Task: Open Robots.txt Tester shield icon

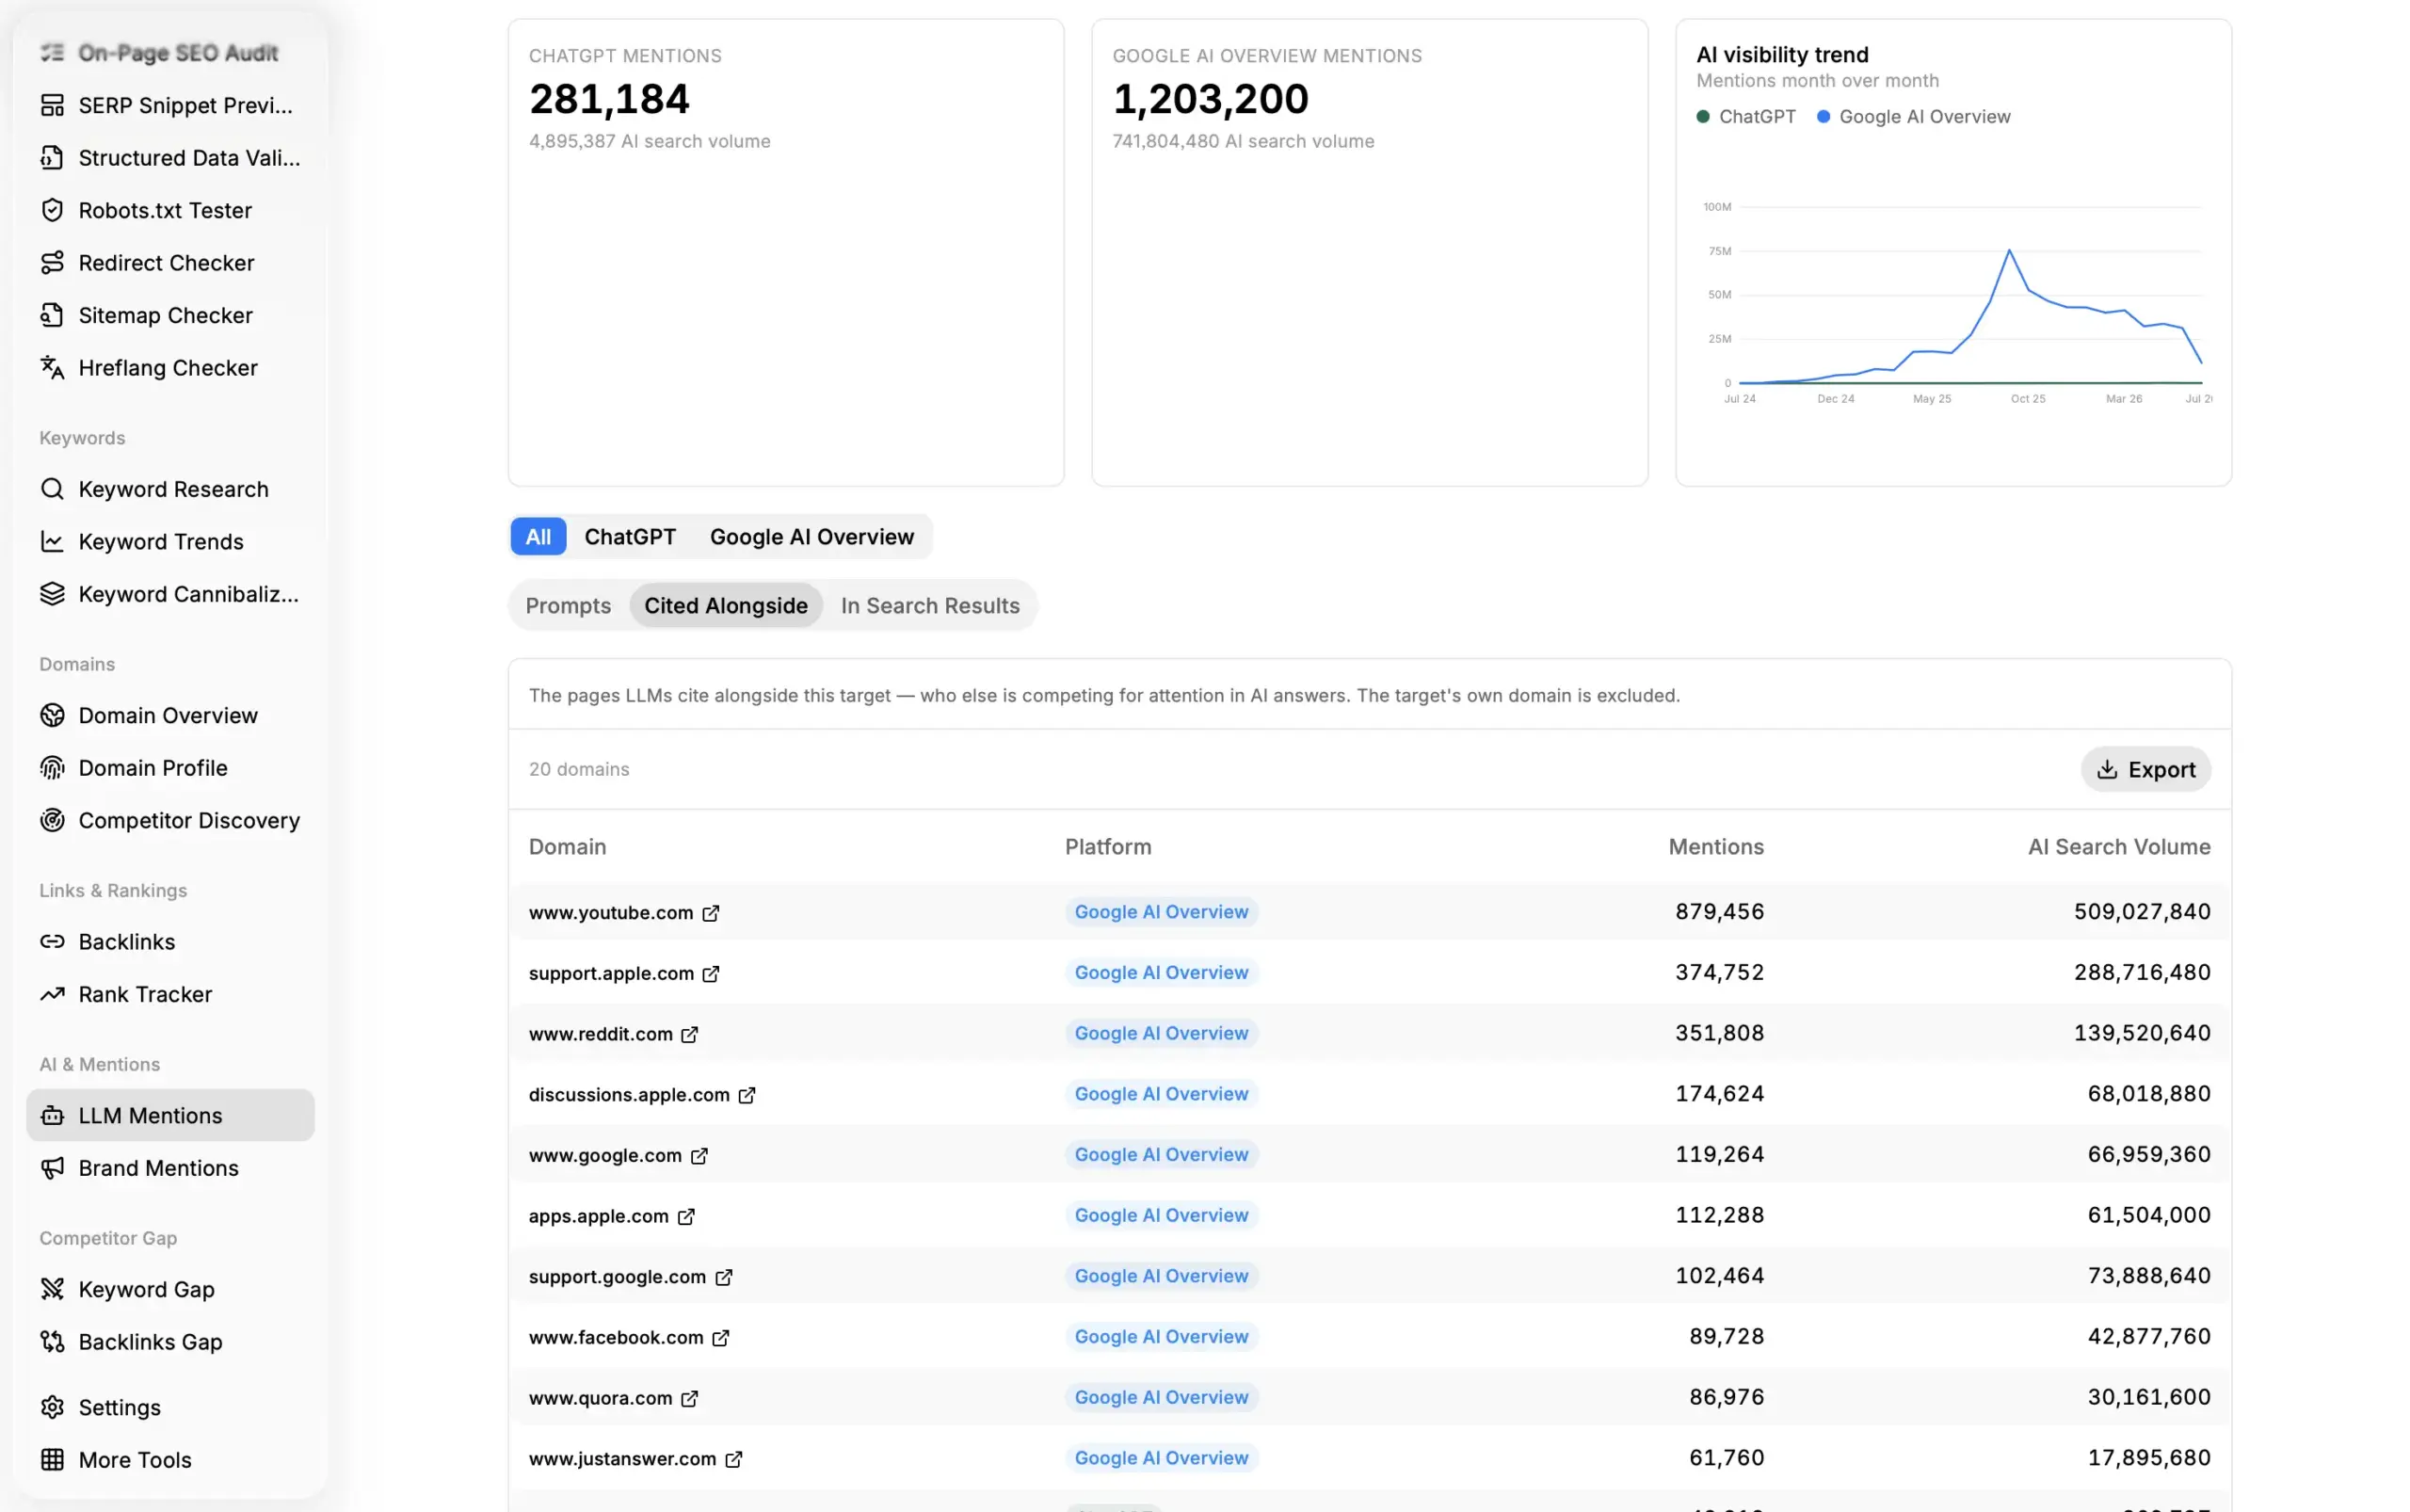Action: [x=52, y=210]
